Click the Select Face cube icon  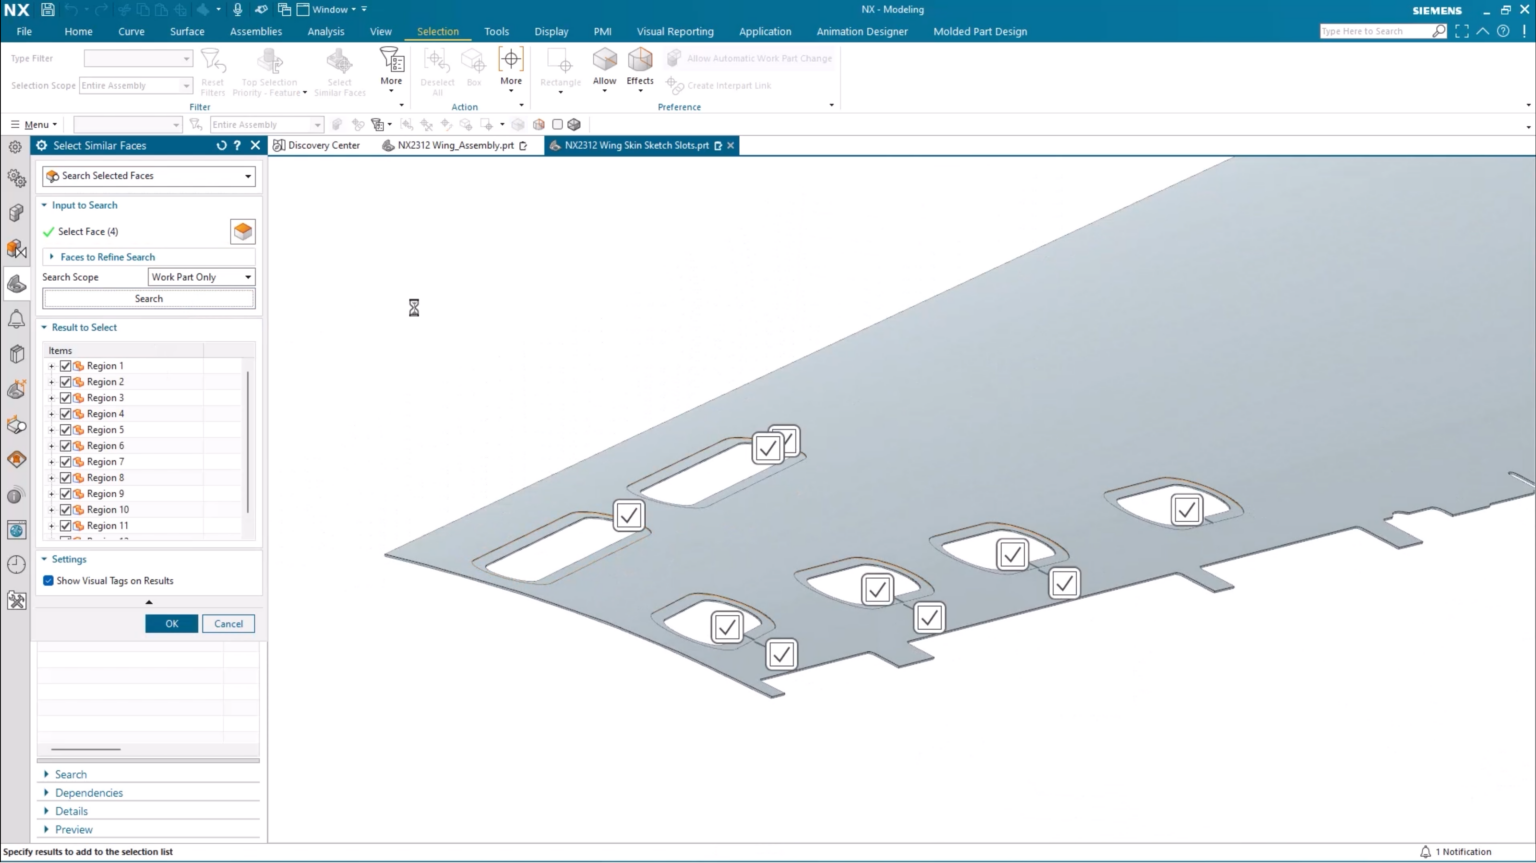coord(242,232)
